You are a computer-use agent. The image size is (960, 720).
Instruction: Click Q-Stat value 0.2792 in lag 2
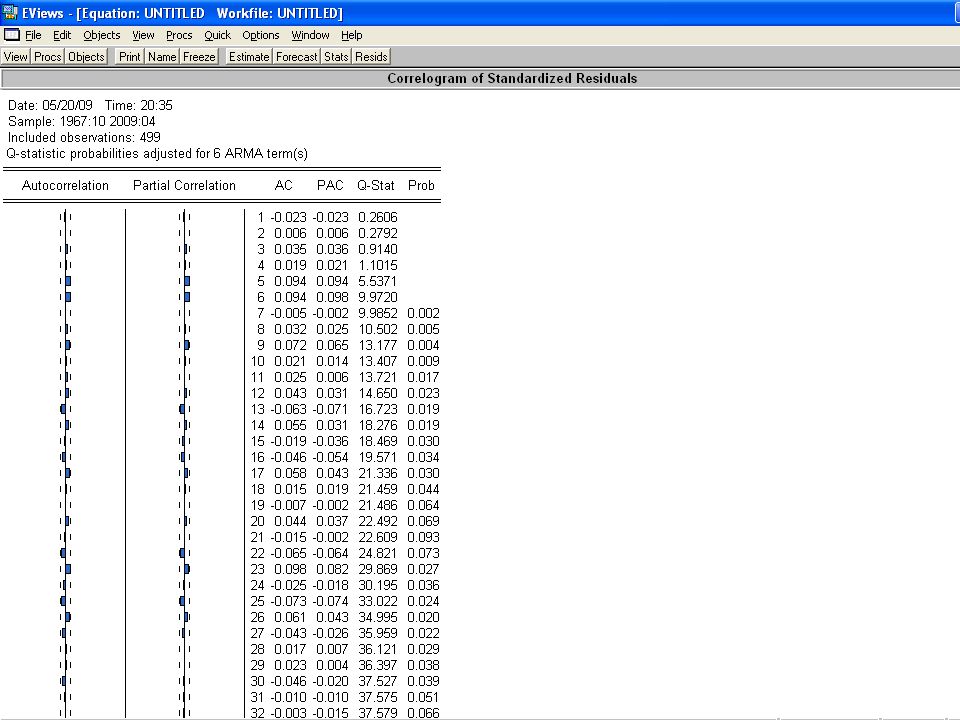click(x=378, y=233)
